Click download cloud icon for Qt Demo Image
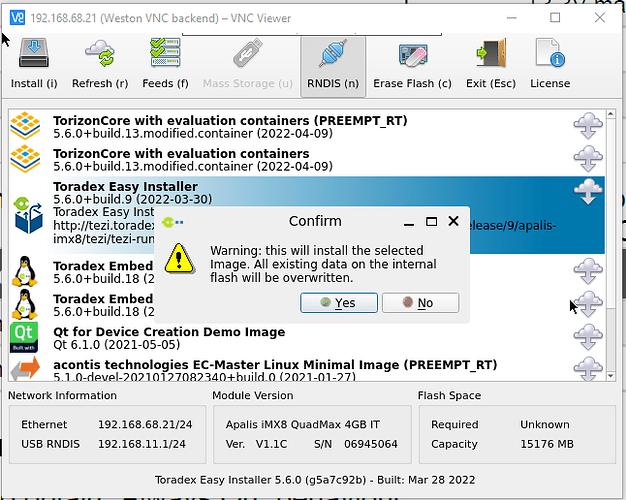626x500 pixels. tap(588, 337)
